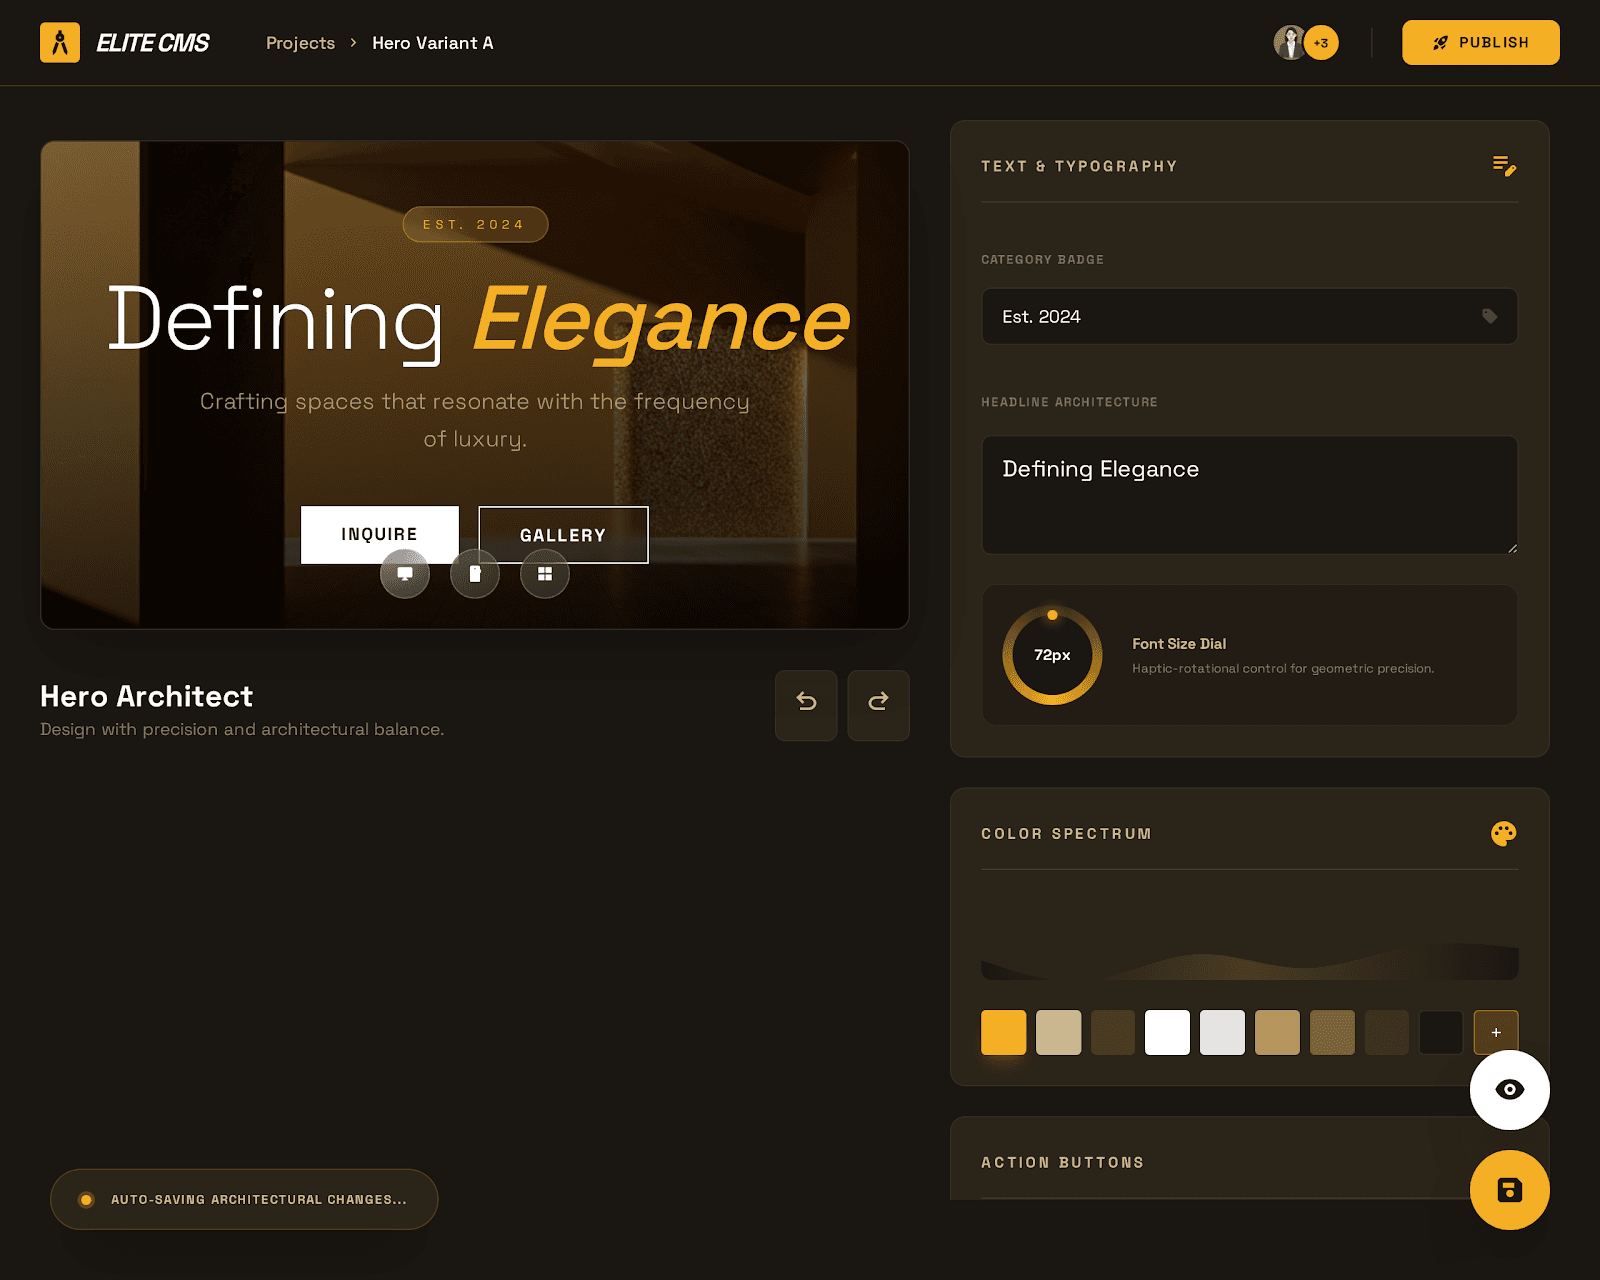Select the mobile preview device icon
This screenshot has width=1600, height=1280.
click(x=475, y=574)
